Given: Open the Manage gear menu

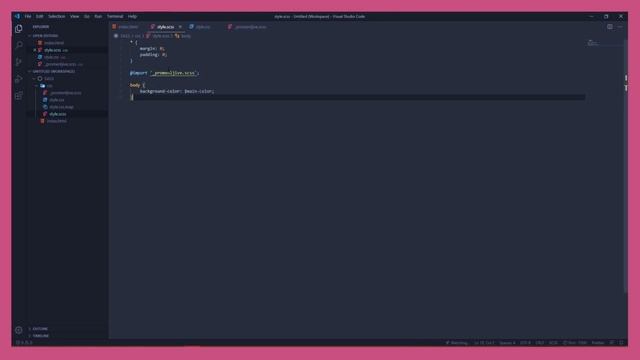Looking at the screenshot, I should [19, 330].
